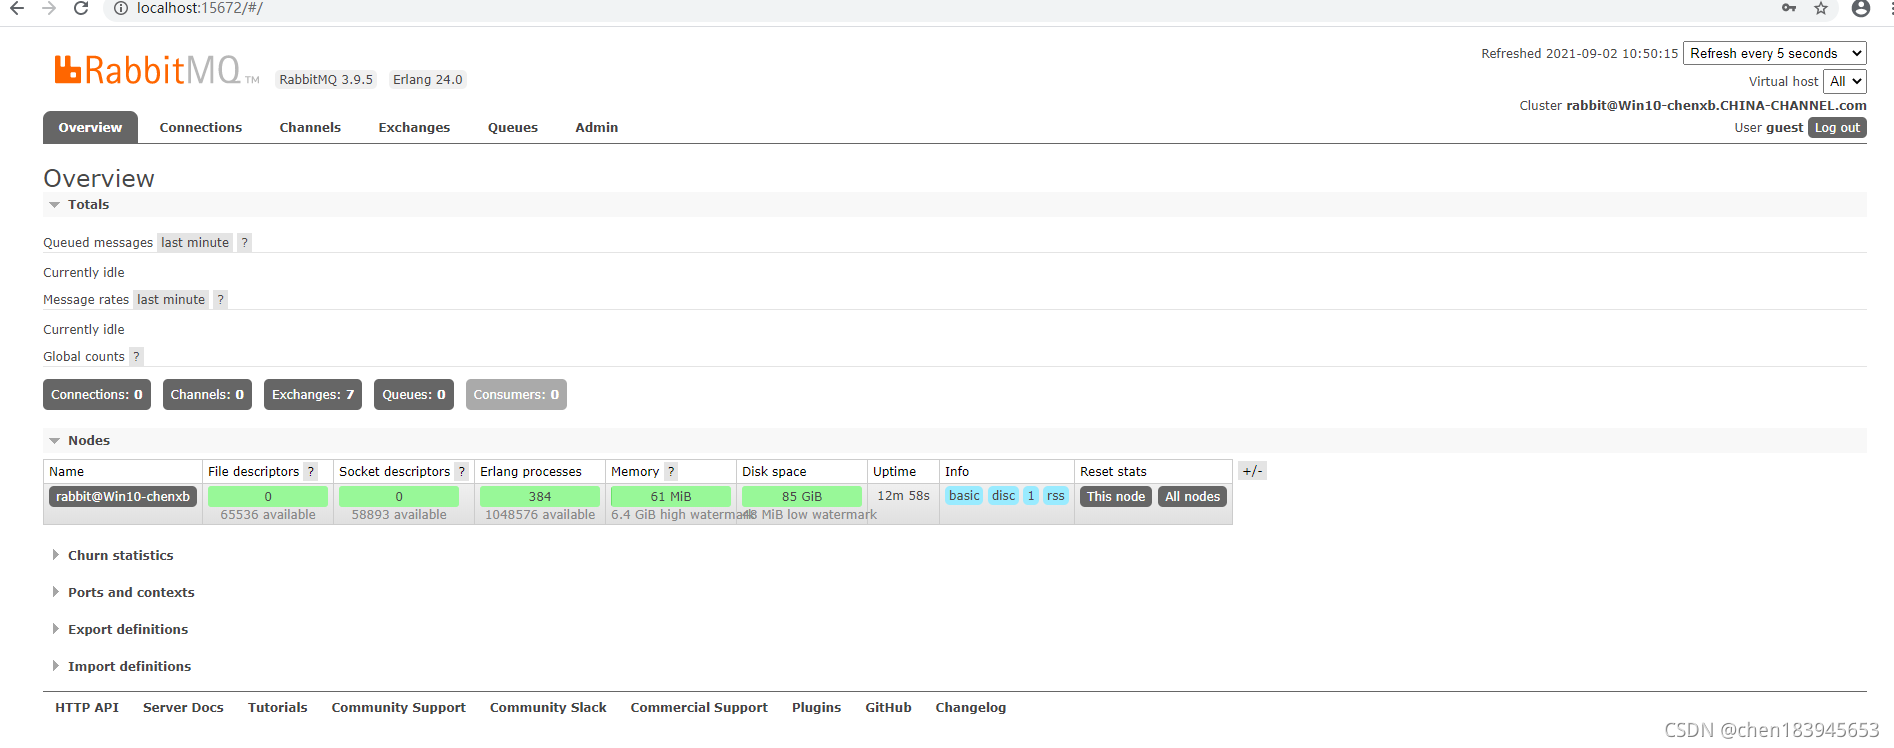The image size is (1894, 748).
Task: Open the GitHub footer link
Action: pyautogui.click(x=888, y=707)
